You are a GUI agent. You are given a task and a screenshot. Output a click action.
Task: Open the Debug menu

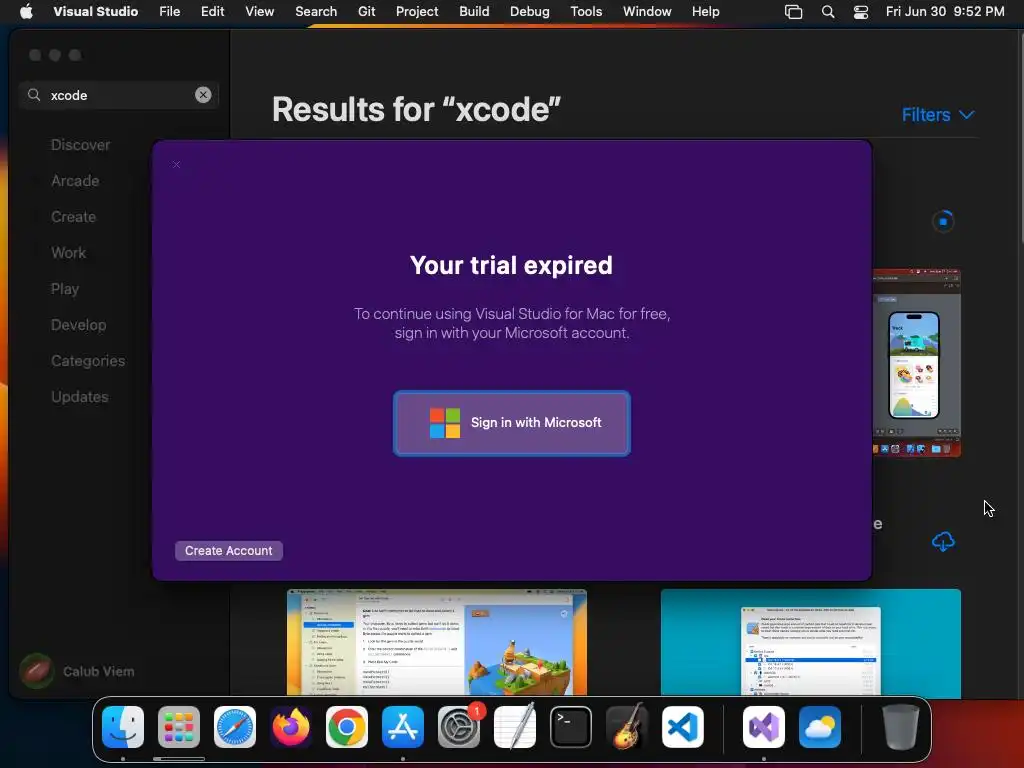click(x=530, y=11)
